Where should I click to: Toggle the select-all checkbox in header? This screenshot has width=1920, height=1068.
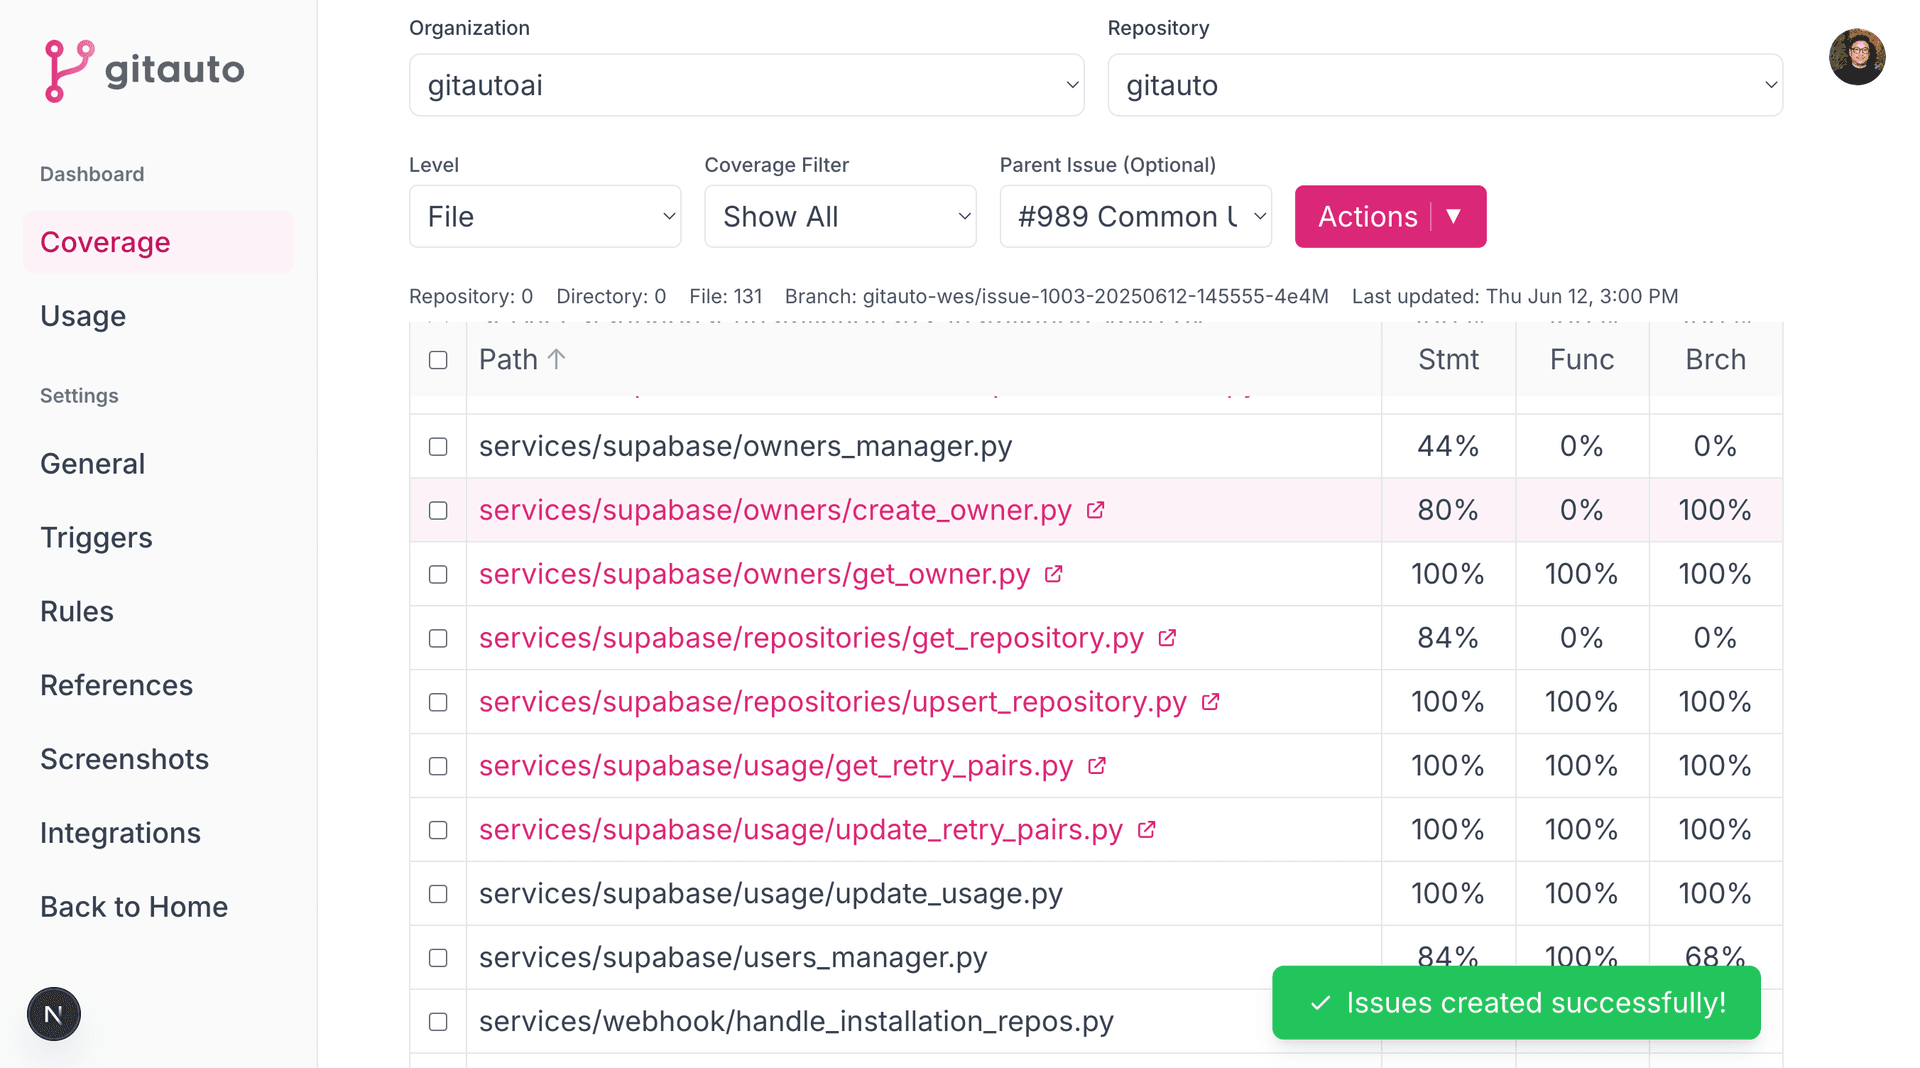click(x=438, y=360)
